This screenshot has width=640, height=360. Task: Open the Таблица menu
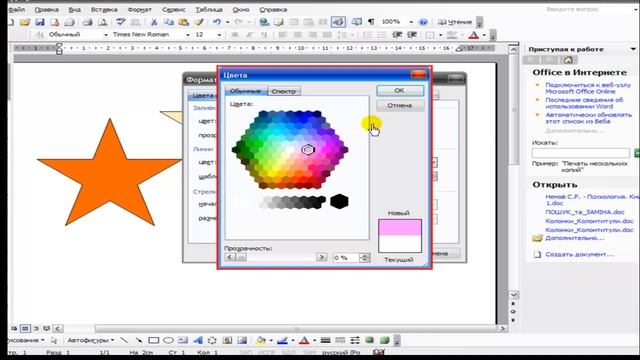(x=208, y=9)
